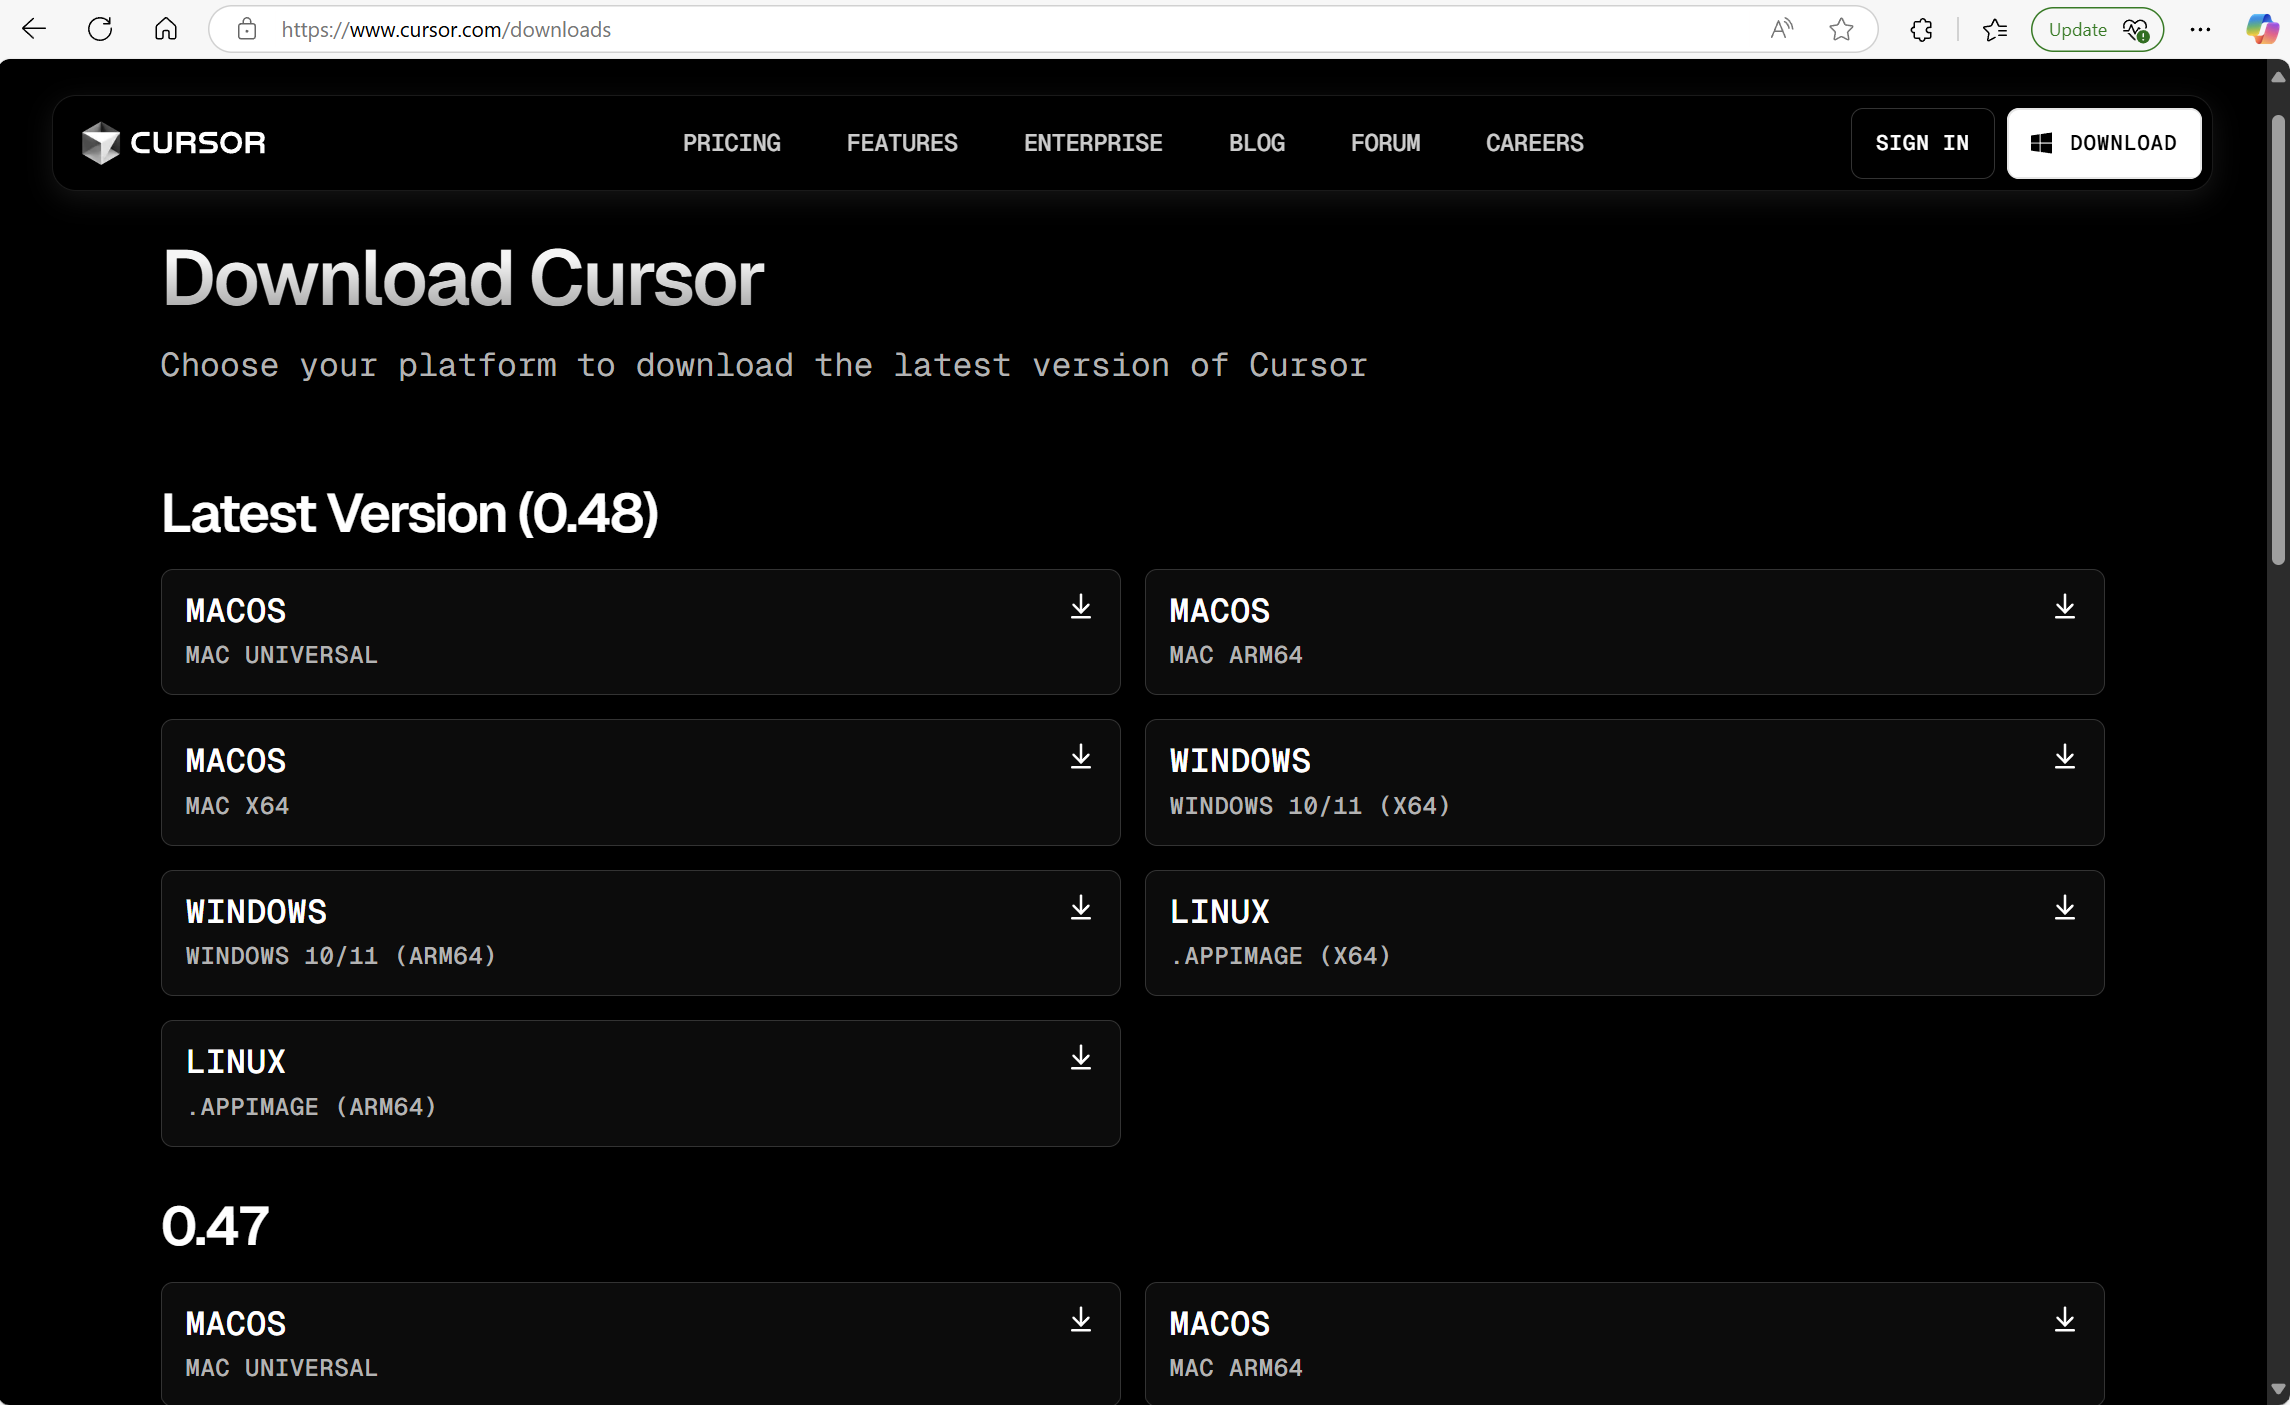Select Mac X64 download card
This screenshot has height=1405, width=2290.
point(640,782)
